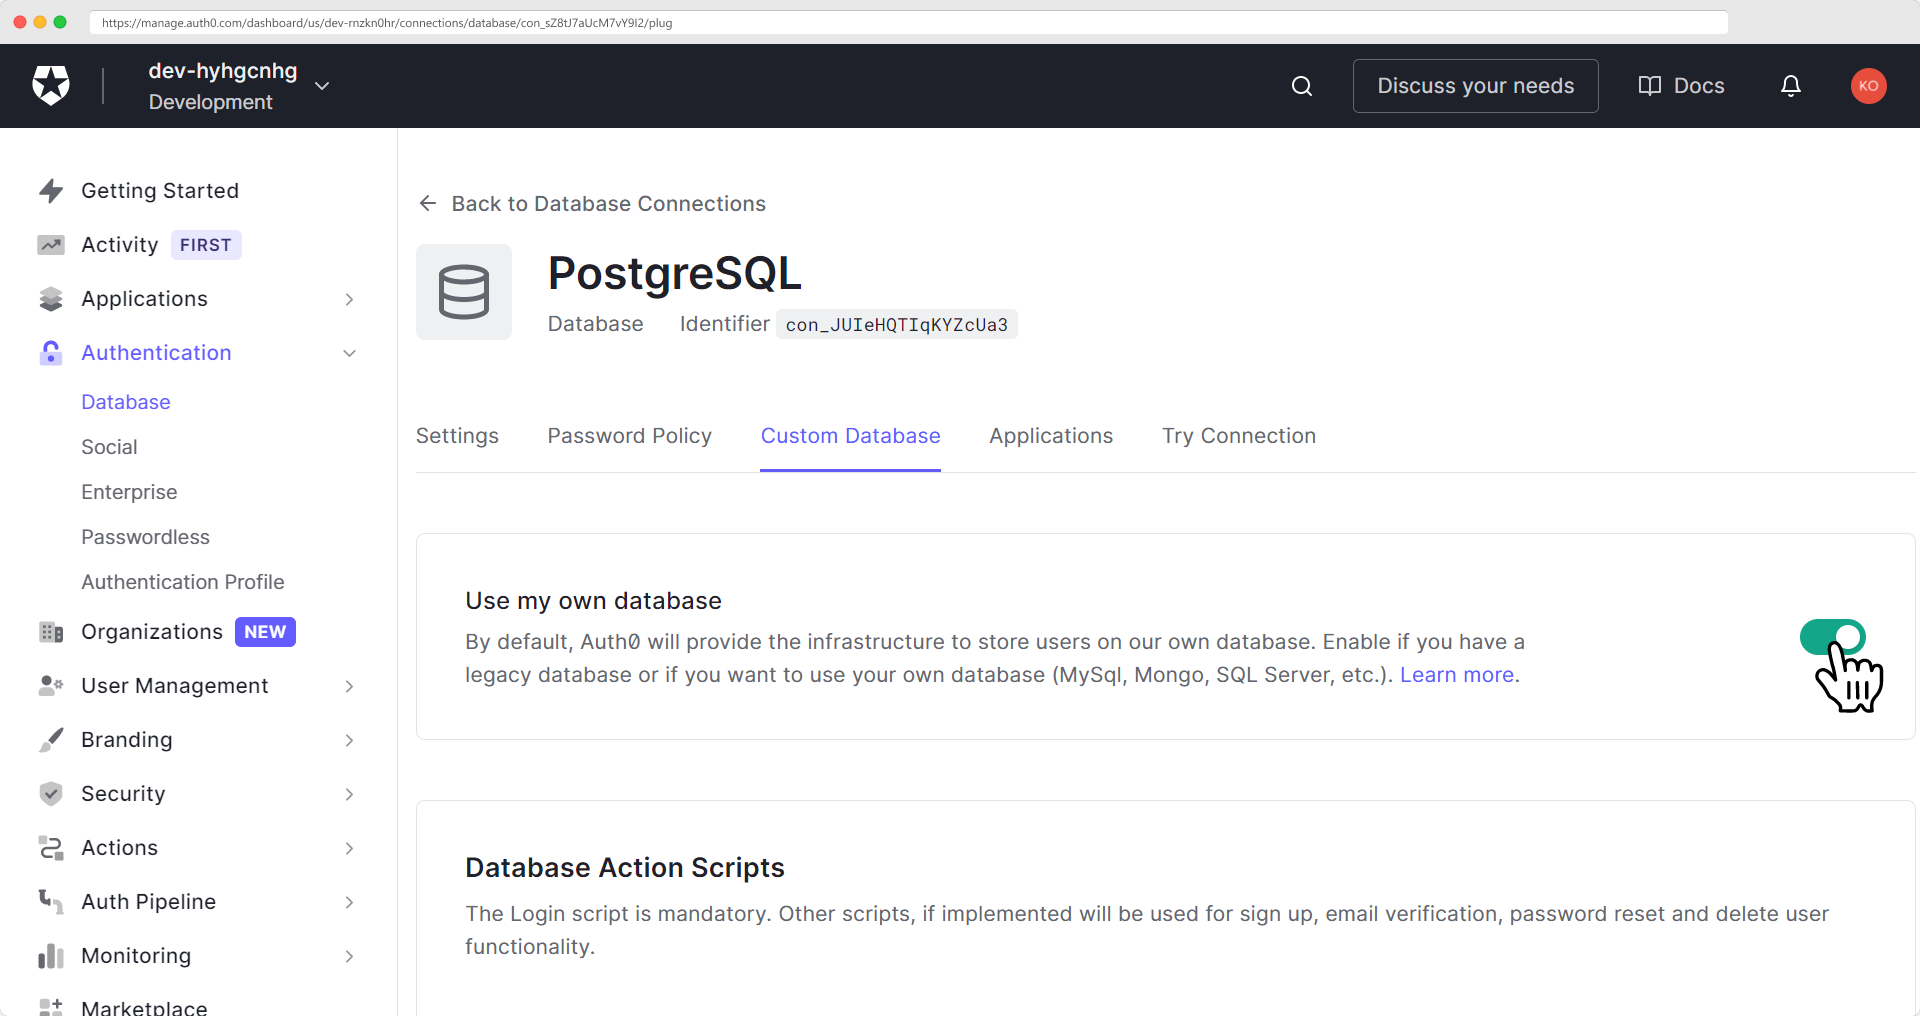Expand the Applications chevron
Viewport: 1920px width, 1016px height.
349,299
